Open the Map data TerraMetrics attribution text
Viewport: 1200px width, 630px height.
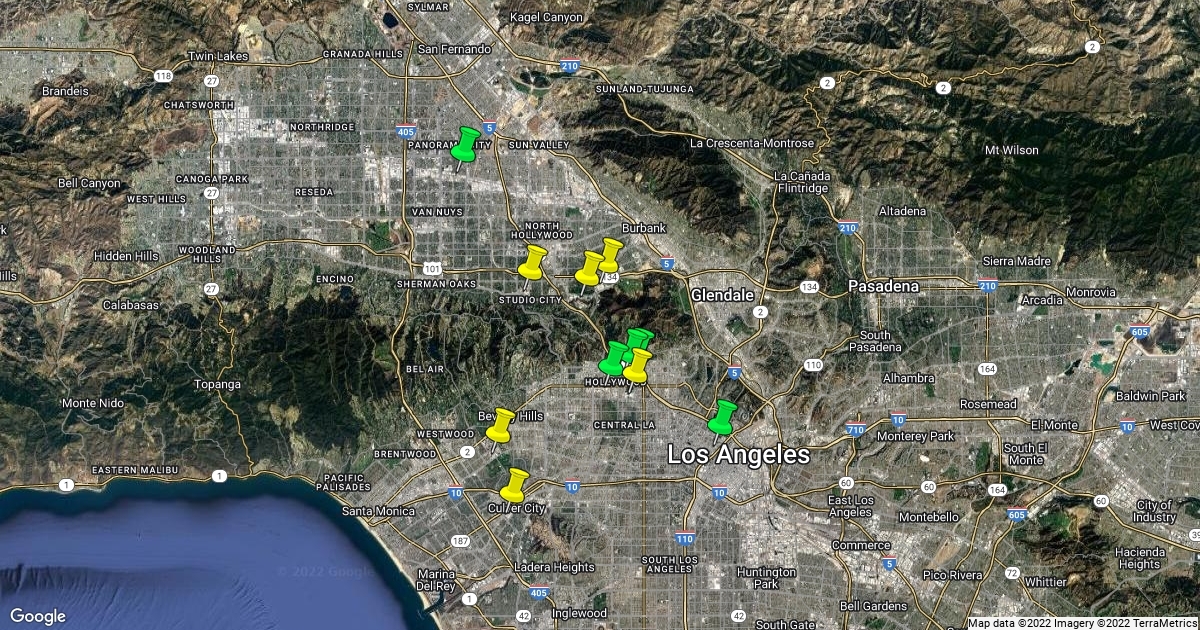tap(1082, 623)
